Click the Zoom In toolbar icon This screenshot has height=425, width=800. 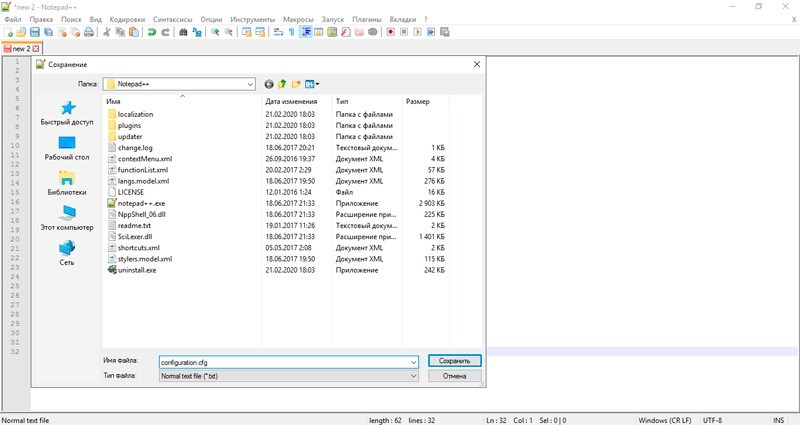(215, 32)
